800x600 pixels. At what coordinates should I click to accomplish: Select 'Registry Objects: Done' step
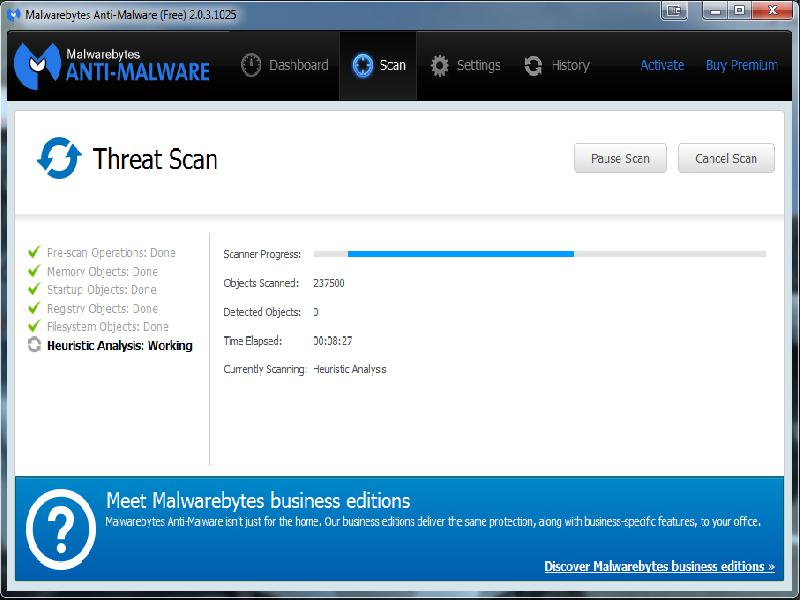(102, 309)
